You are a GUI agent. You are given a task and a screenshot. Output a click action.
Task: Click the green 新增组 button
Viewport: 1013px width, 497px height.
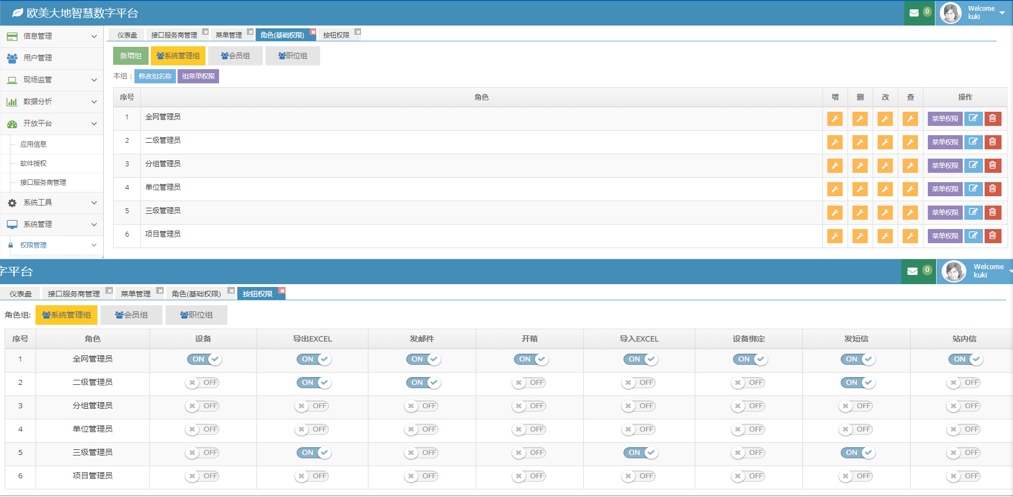tap(131, 56)
